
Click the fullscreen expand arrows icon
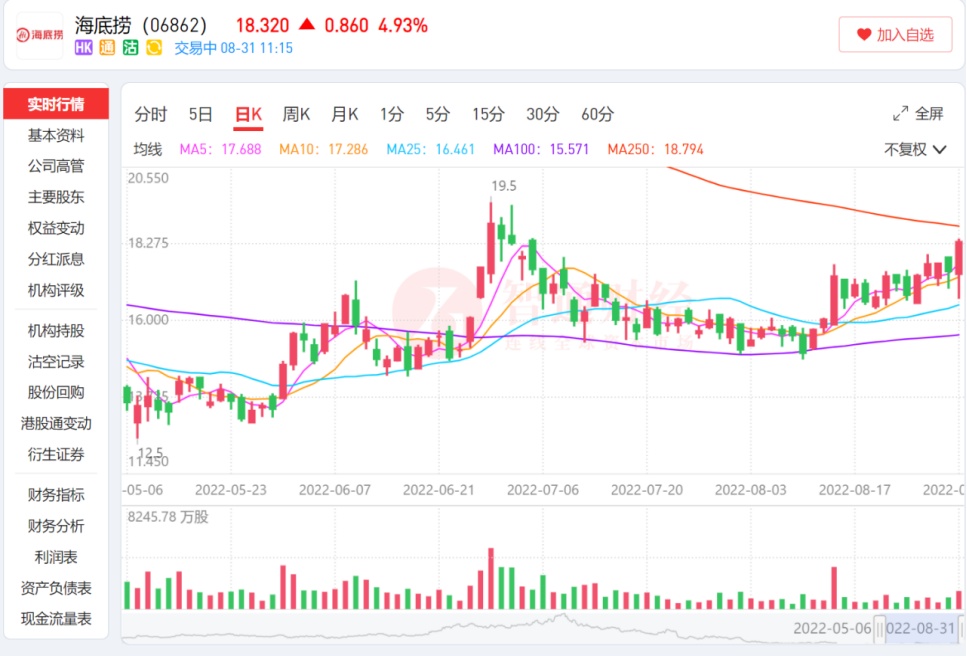pos(900,114)
